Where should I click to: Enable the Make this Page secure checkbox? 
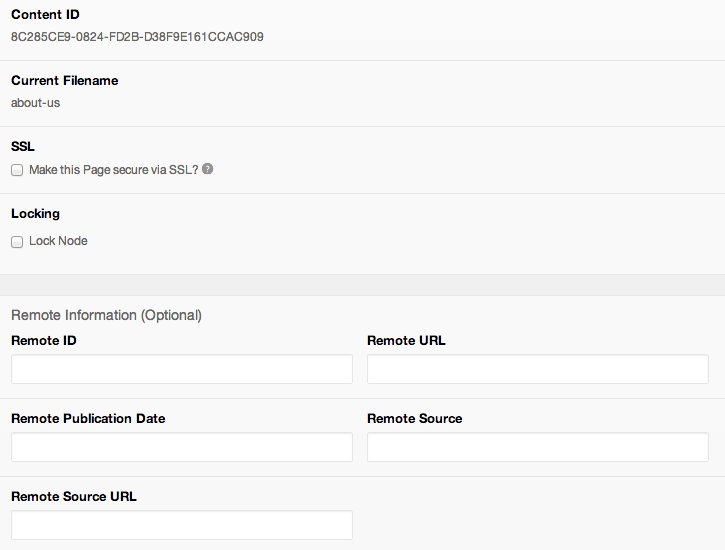(17, 170)
